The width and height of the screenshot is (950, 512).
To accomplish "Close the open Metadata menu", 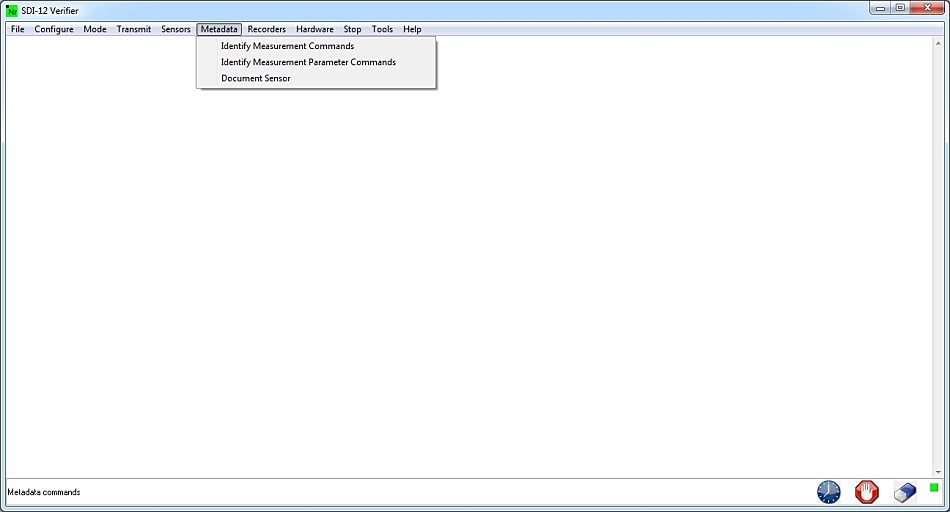I will pos(219,29).
